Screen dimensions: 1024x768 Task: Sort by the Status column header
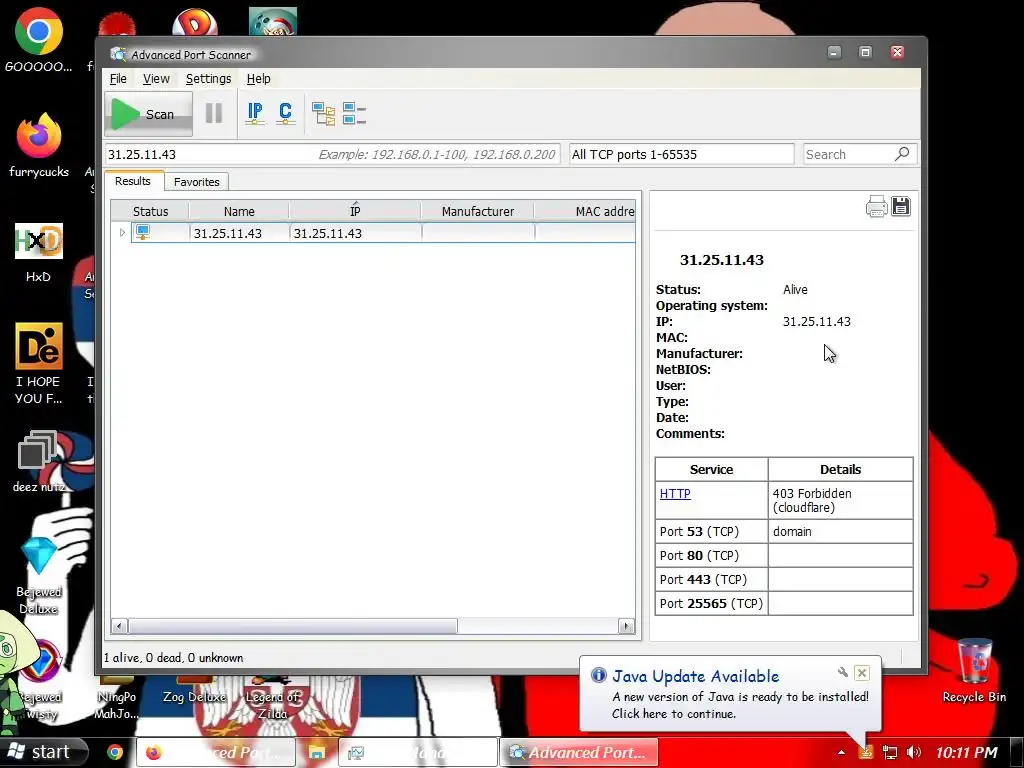tap(150, 211)
